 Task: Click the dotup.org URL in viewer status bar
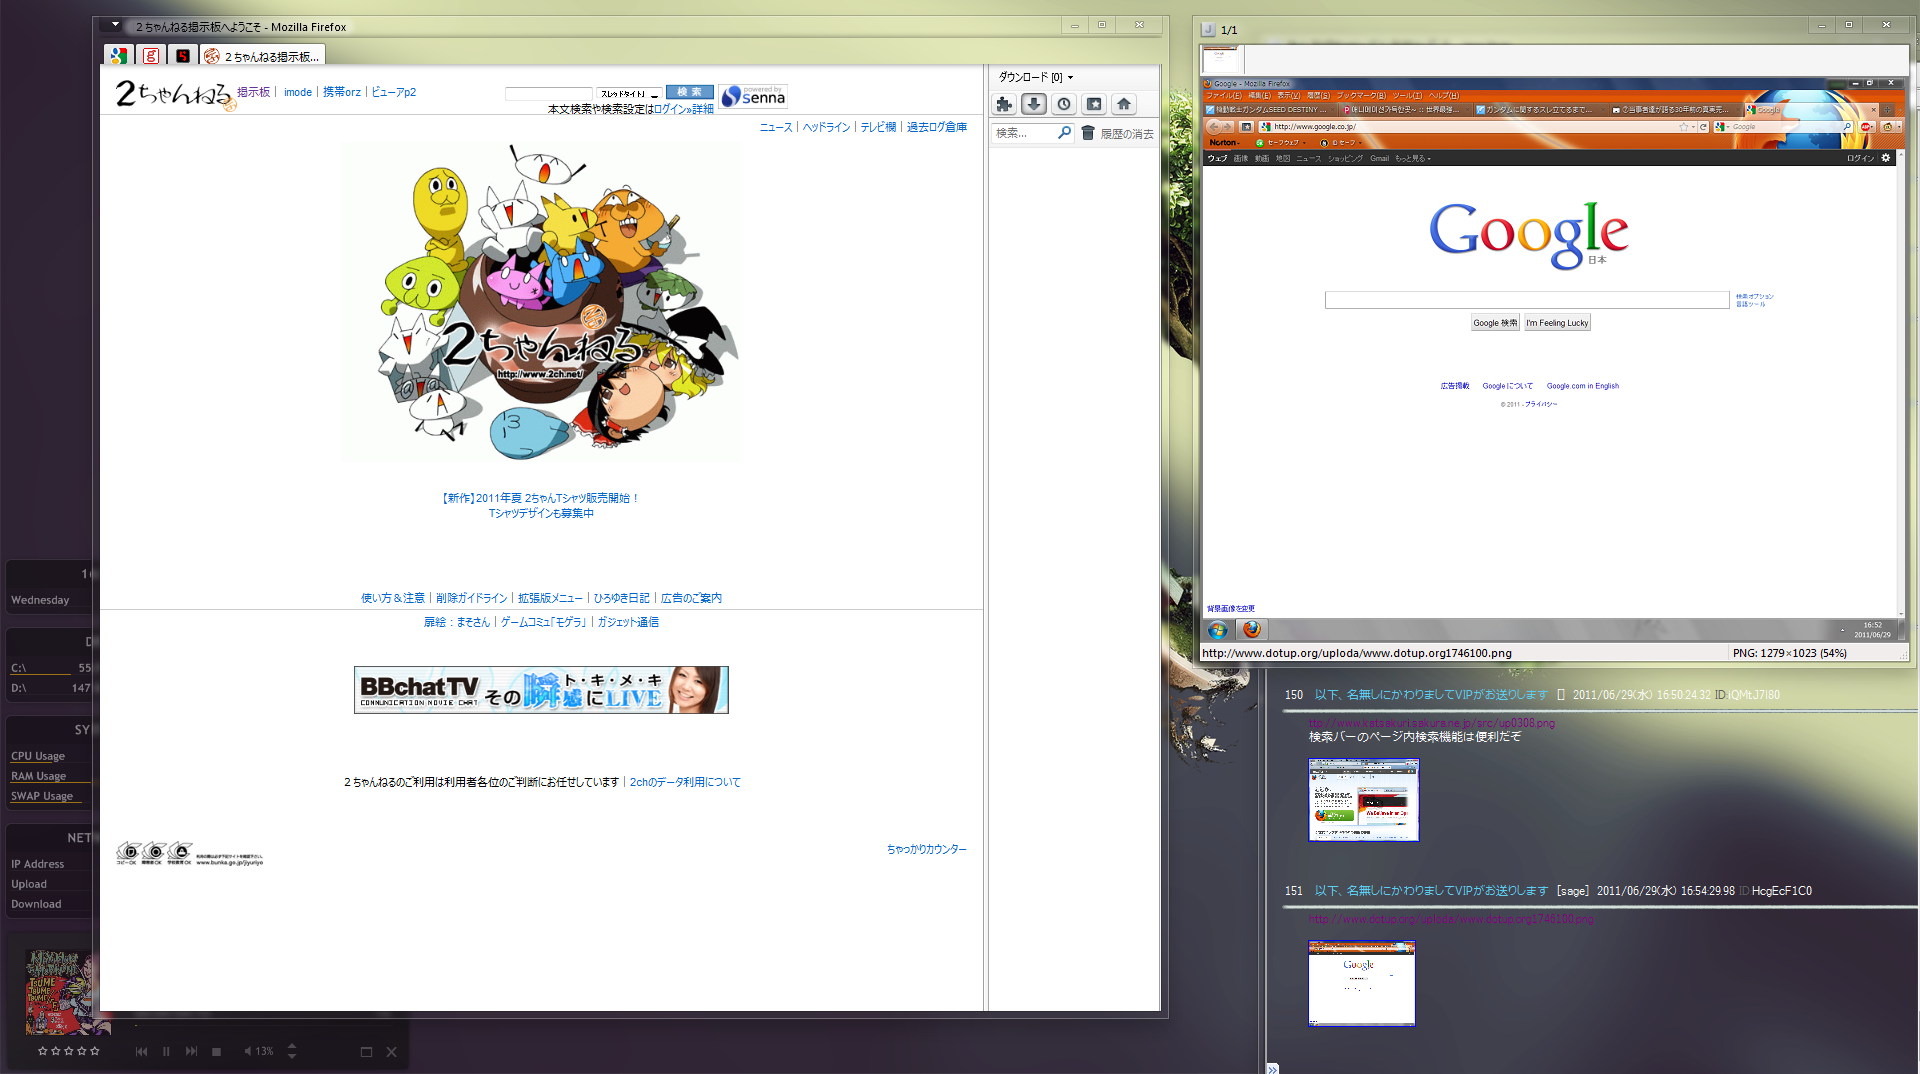tap(1357, 653)
